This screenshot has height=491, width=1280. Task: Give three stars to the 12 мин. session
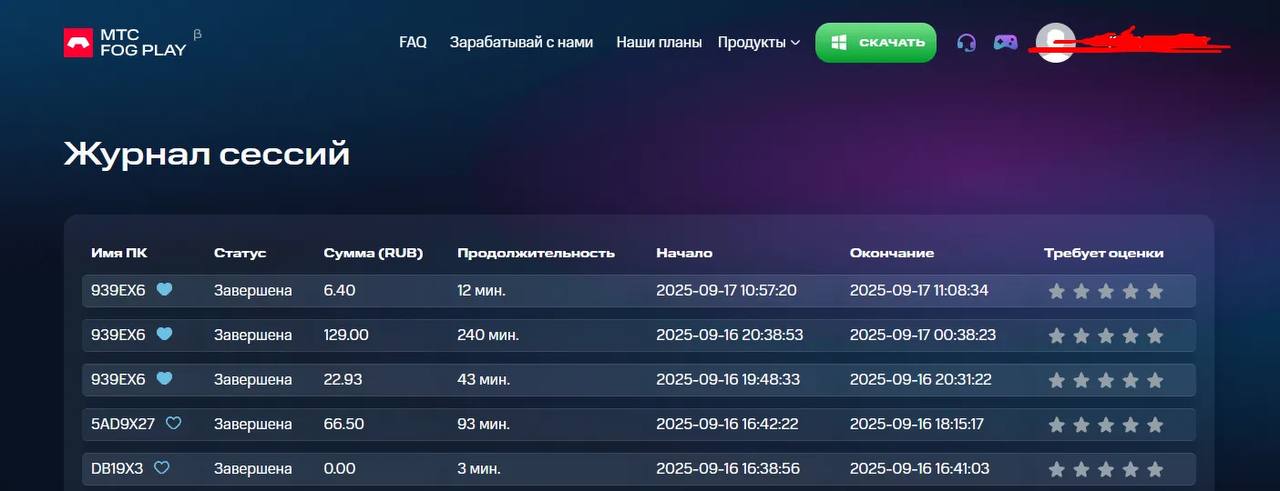point(1106,291)
